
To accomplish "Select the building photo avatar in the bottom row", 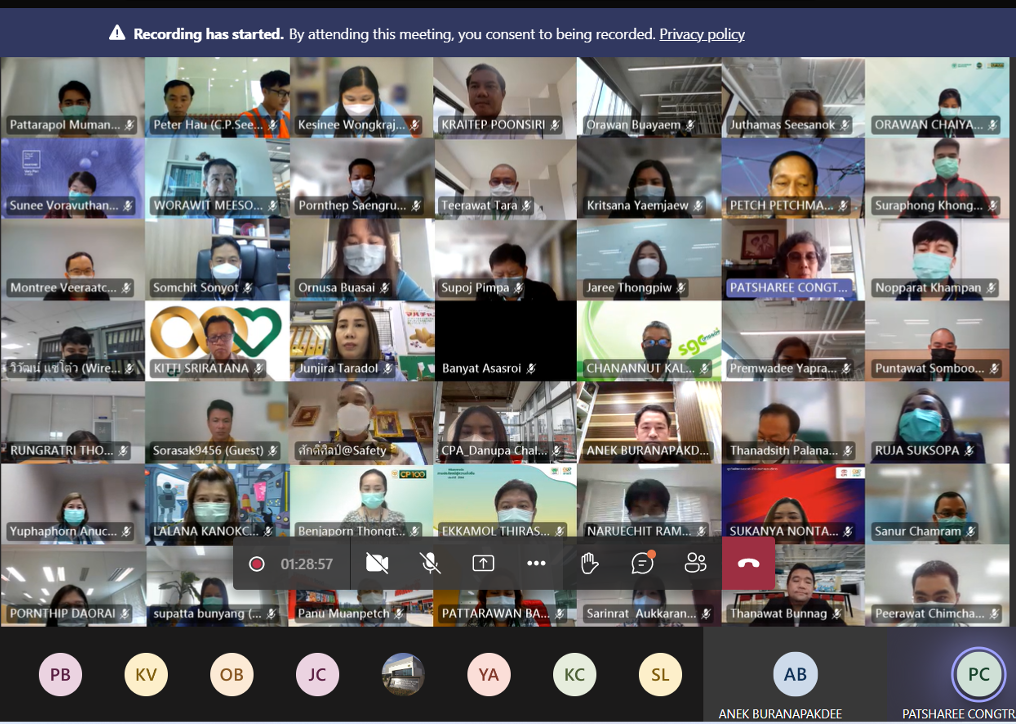I will pyautogui.click(x=403, y=675).
